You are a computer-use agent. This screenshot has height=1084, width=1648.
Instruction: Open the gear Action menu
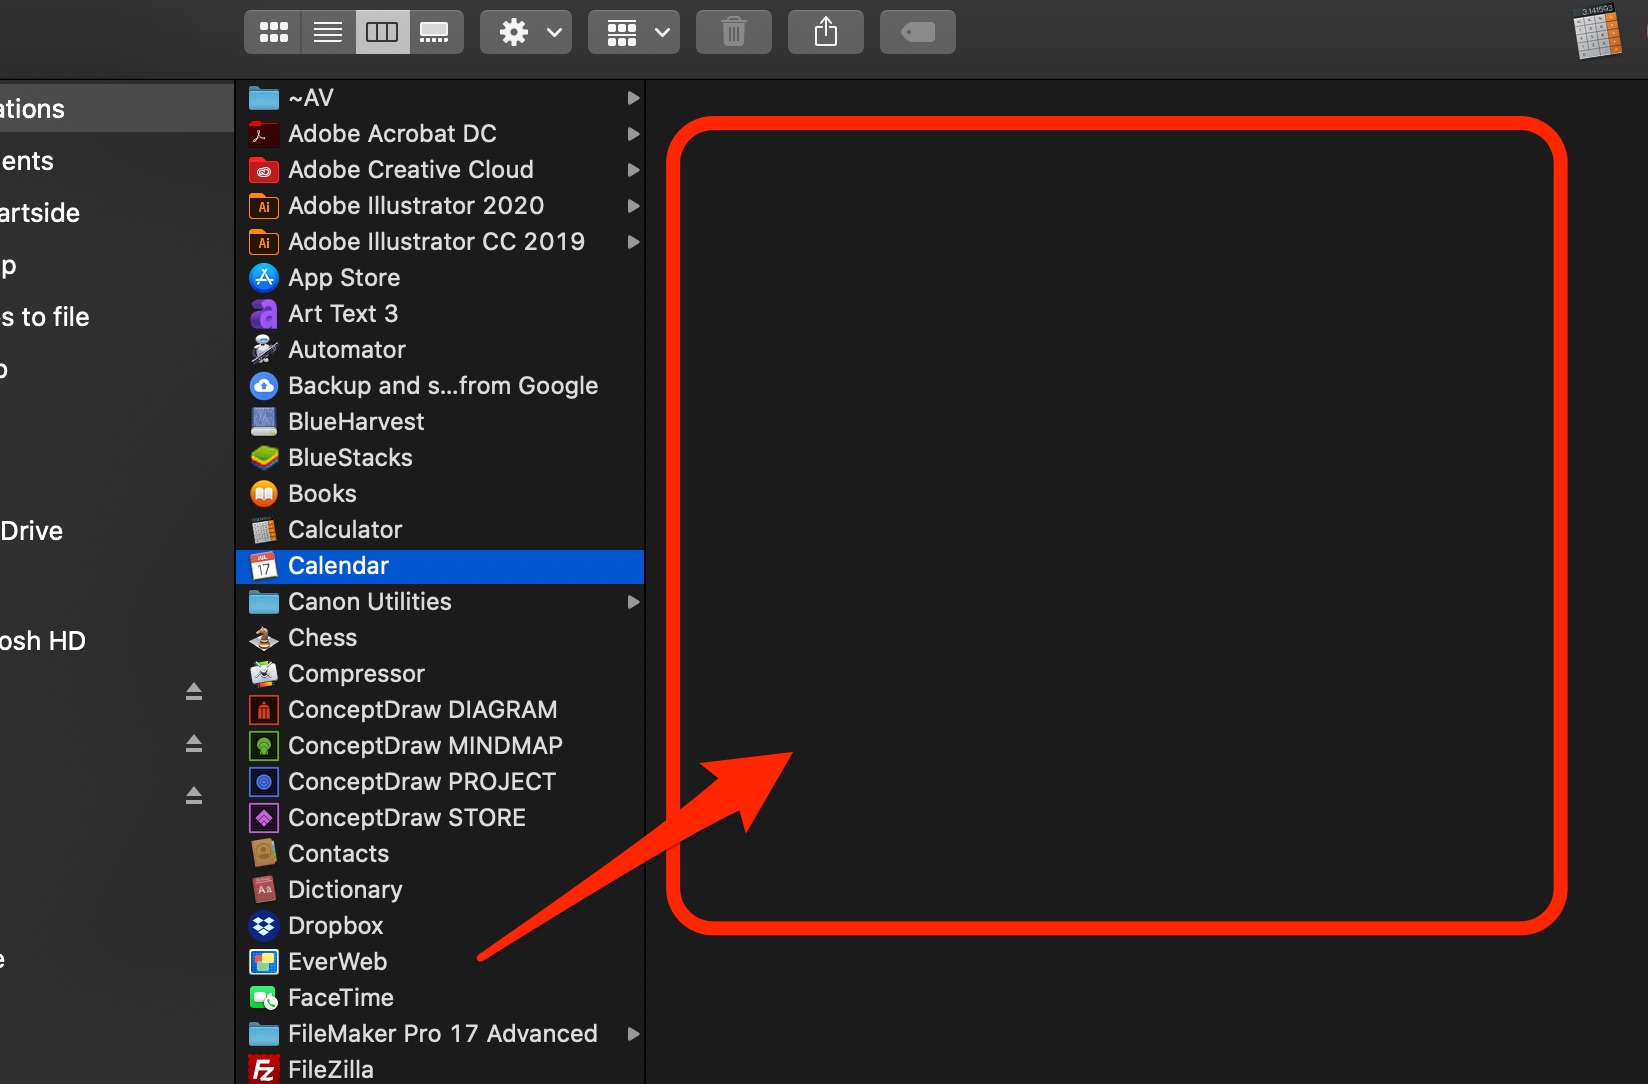526,32
